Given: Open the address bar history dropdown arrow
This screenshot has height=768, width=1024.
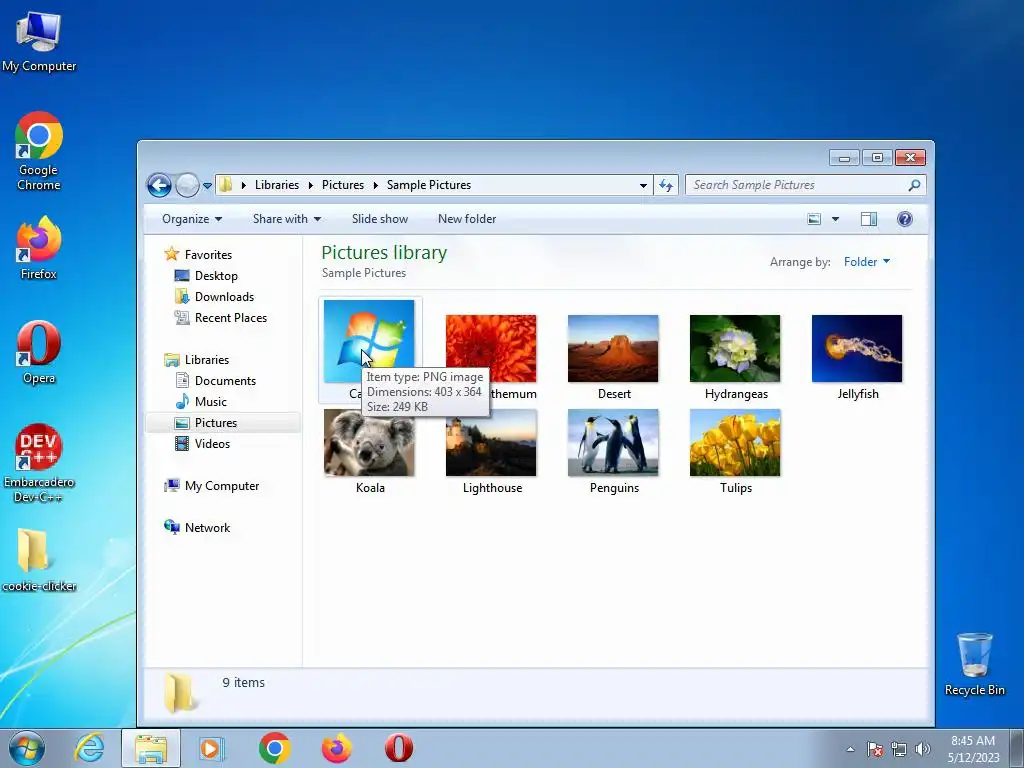Looking at the screenshot, I should [x=643, y=185].
